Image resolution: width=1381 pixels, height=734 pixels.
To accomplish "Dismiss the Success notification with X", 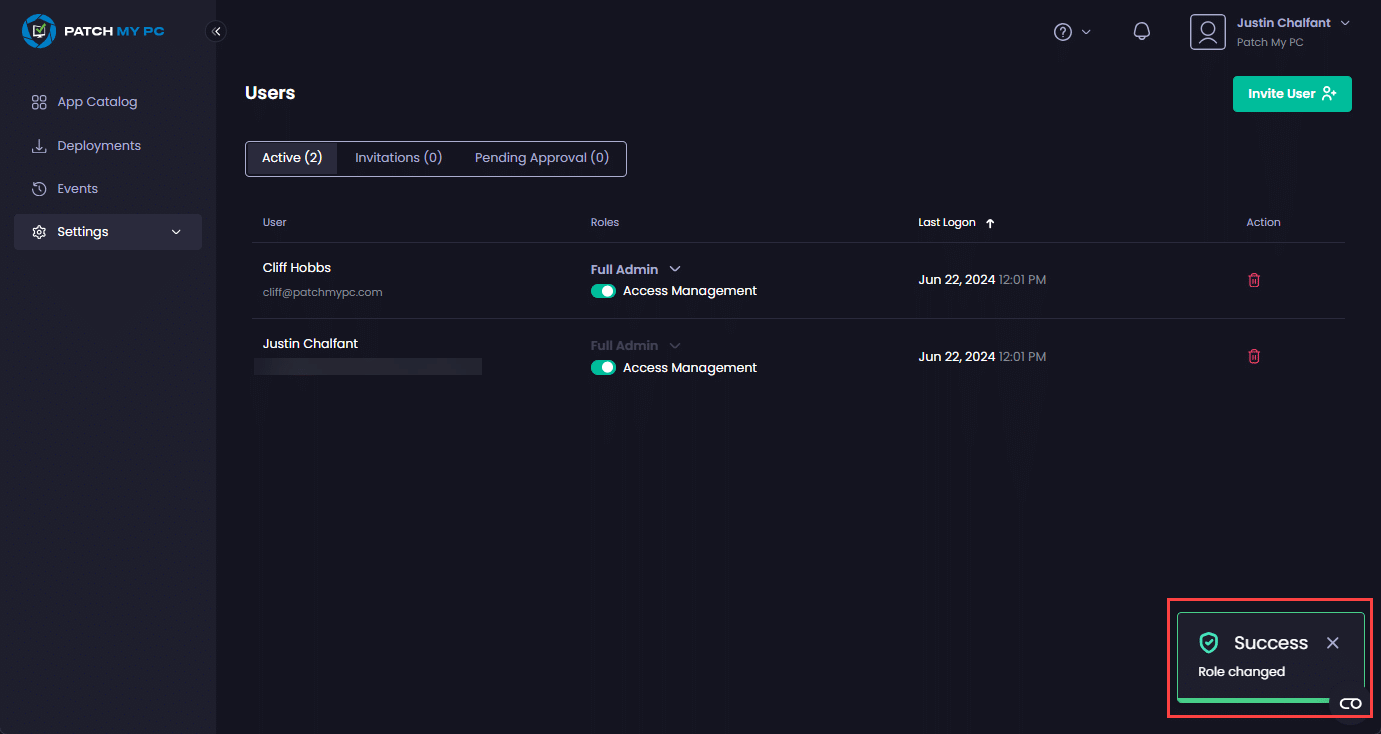I will point(1332,643).
